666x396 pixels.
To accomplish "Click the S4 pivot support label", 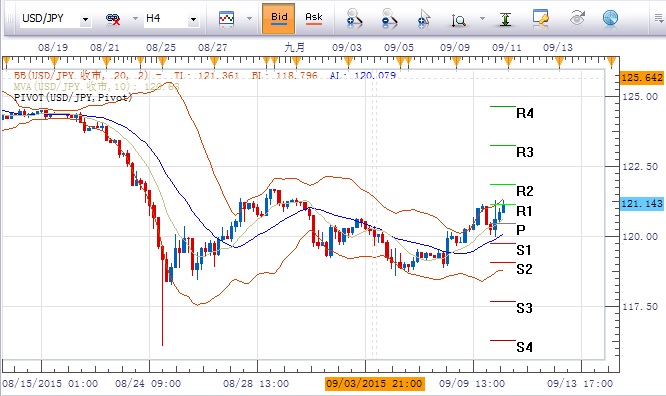I will (x=524, y=347).
